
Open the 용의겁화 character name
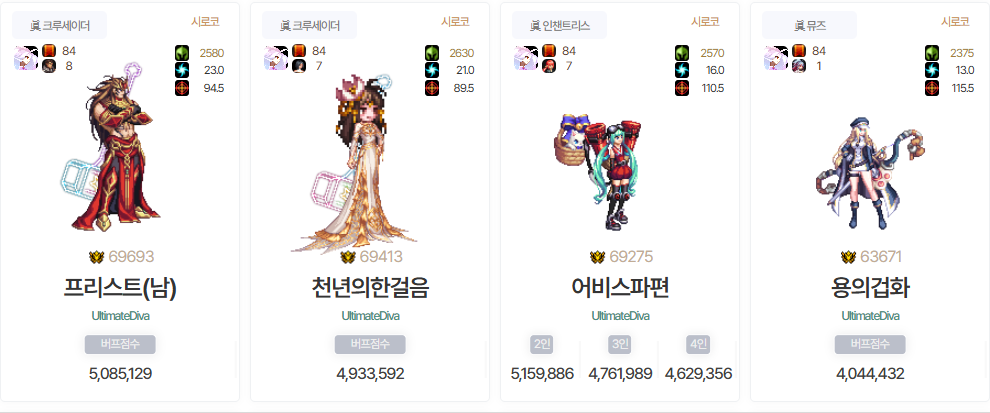870,288
